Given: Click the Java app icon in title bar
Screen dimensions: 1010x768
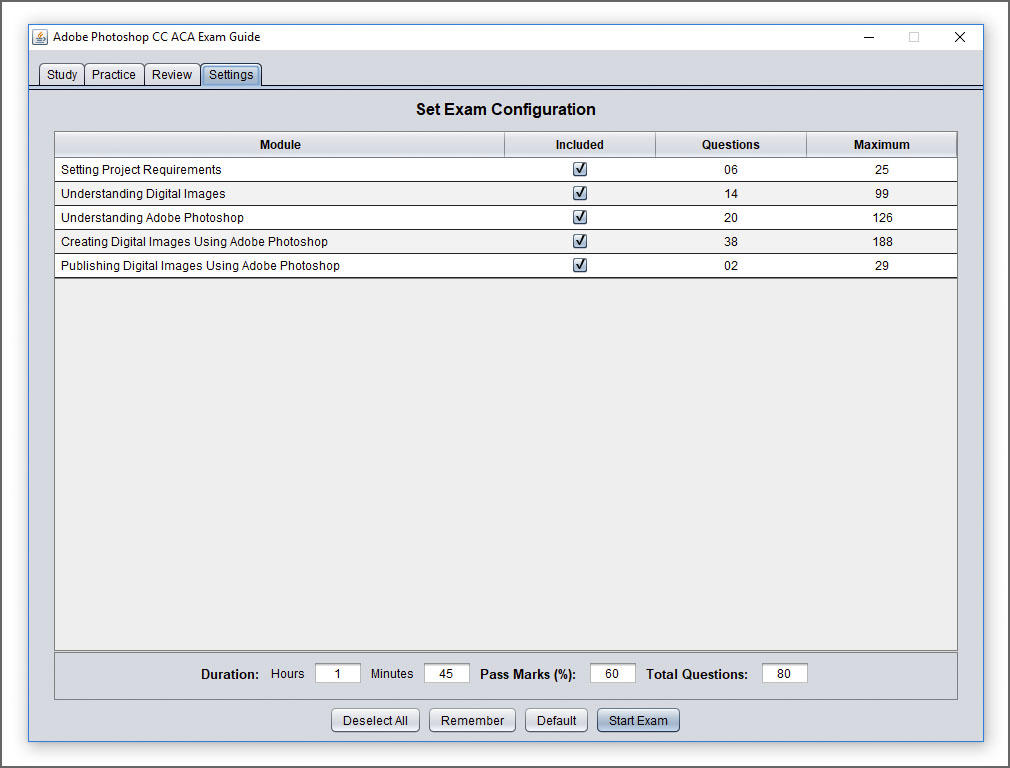Looking at the screenshot, I should point(40,37).
